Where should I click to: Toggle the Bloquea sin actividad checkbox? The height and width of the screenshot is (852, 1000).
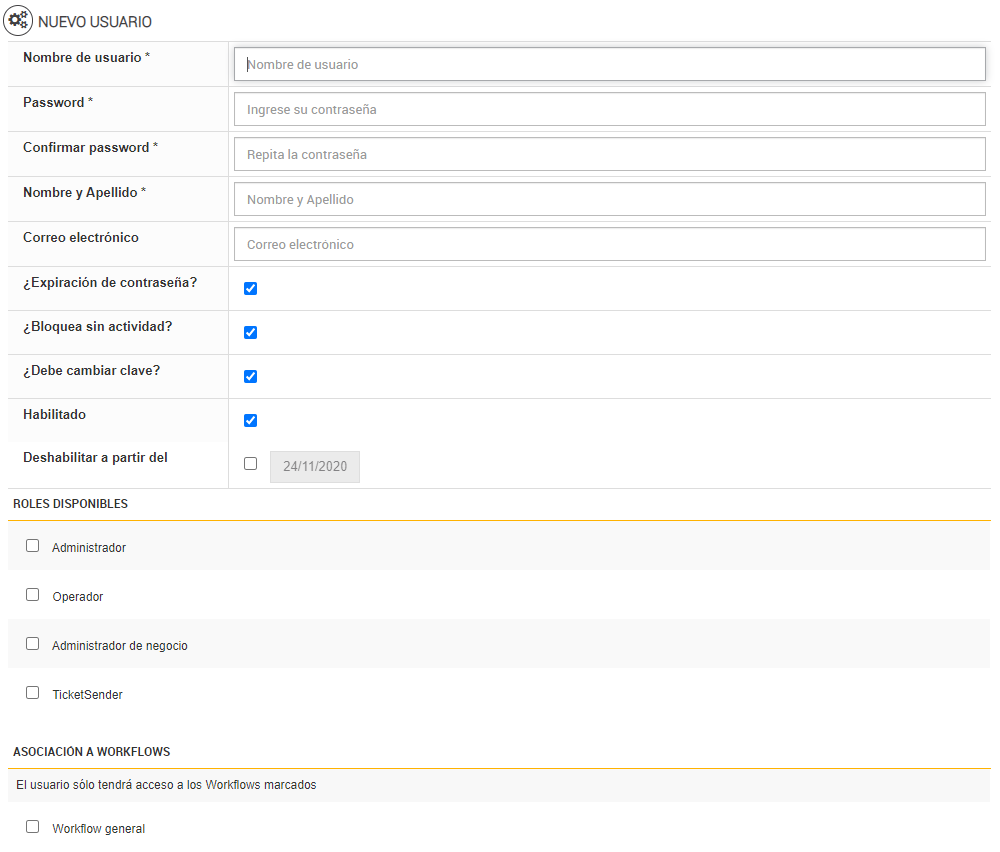(250, 332)
